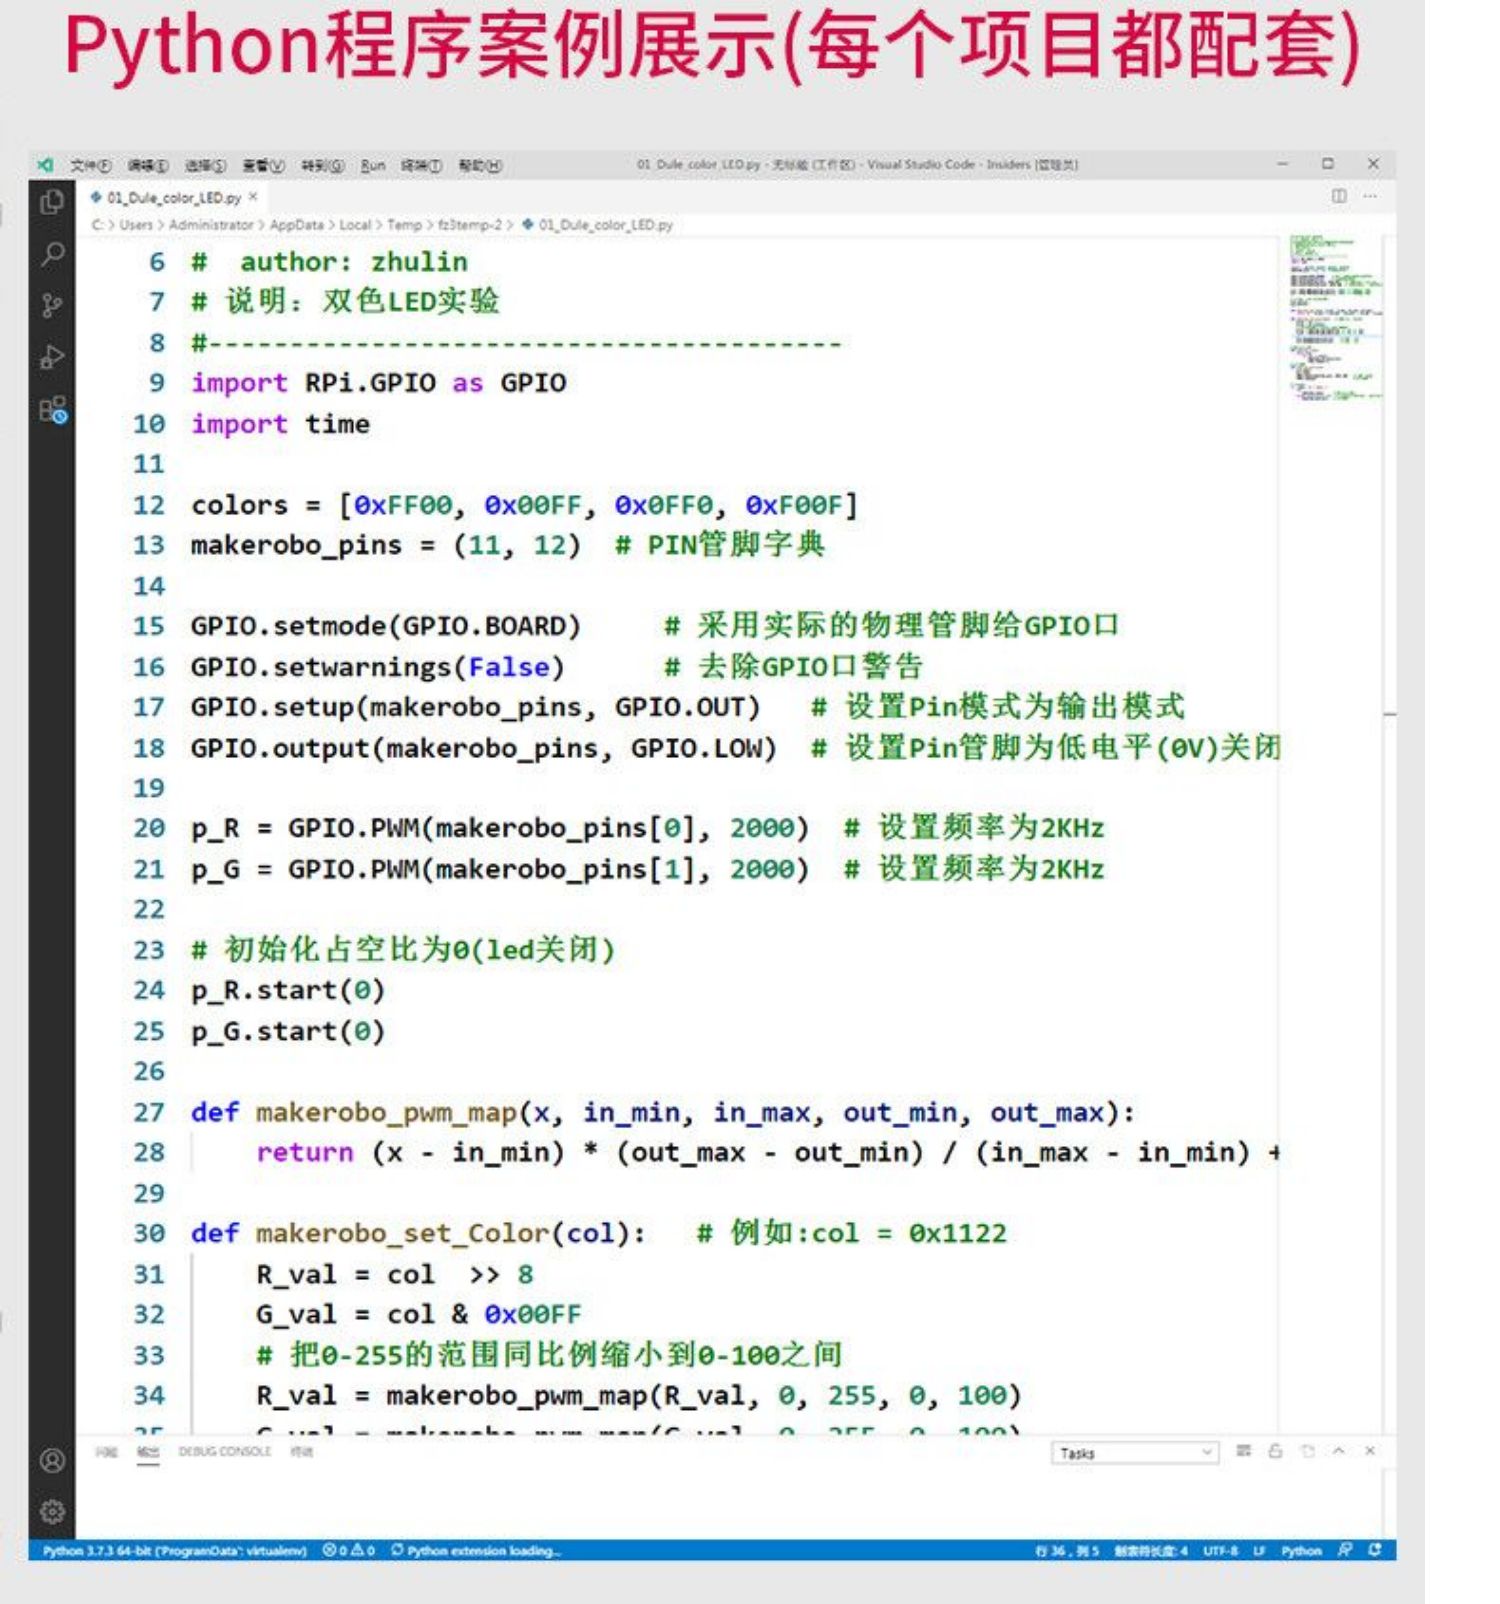Click the fz3temp-2 breadcrumb segment
1500x1604 pixels.
470,225
